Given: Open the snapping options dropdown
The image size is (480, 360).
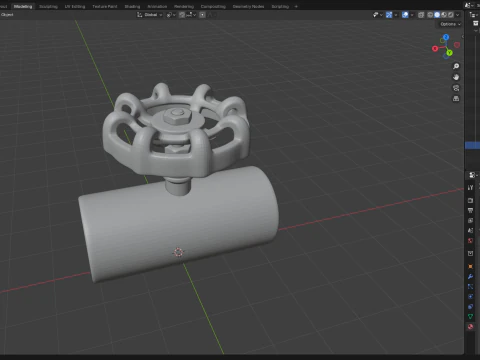Looking at the screenshot, I should click(191, 15).
